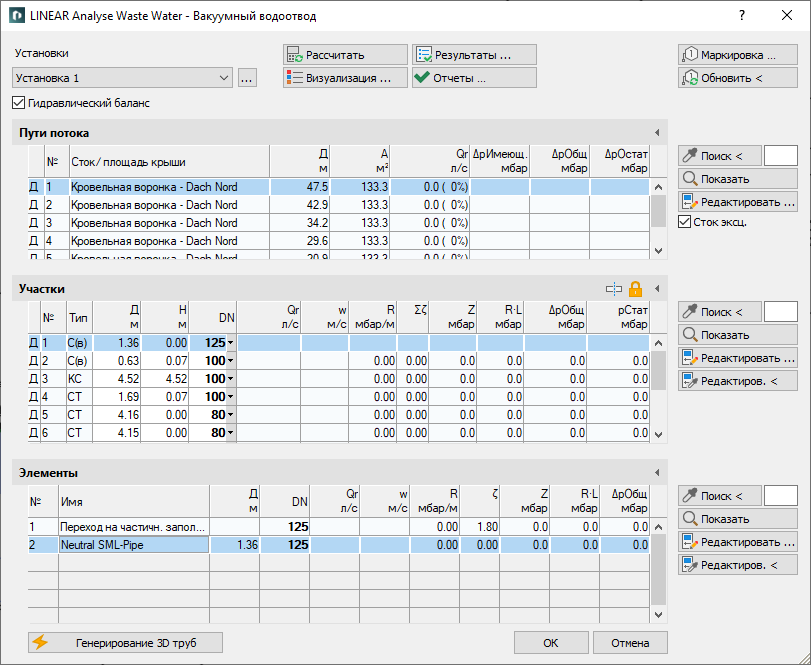Collapse the Элементы section
The image size is (811, 665).
(657, 473)
